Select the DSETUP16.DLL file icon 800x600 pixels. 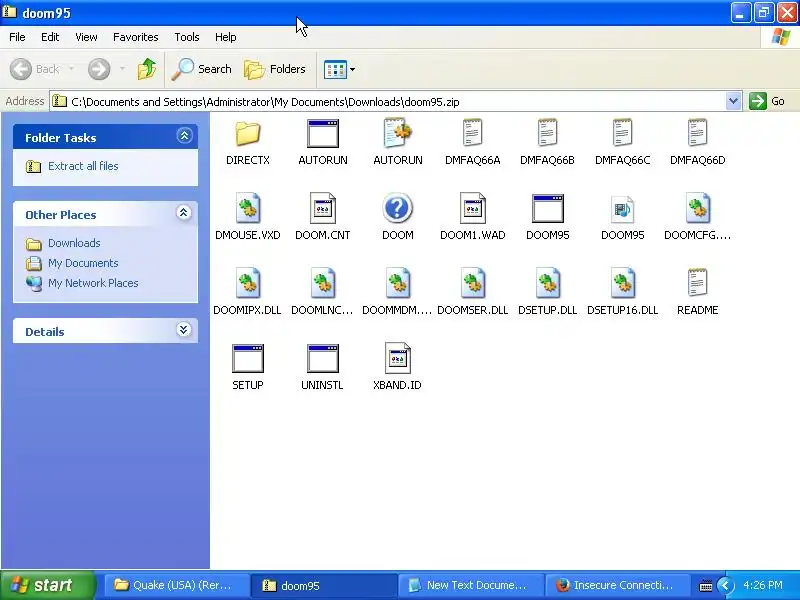coord(622,283)
